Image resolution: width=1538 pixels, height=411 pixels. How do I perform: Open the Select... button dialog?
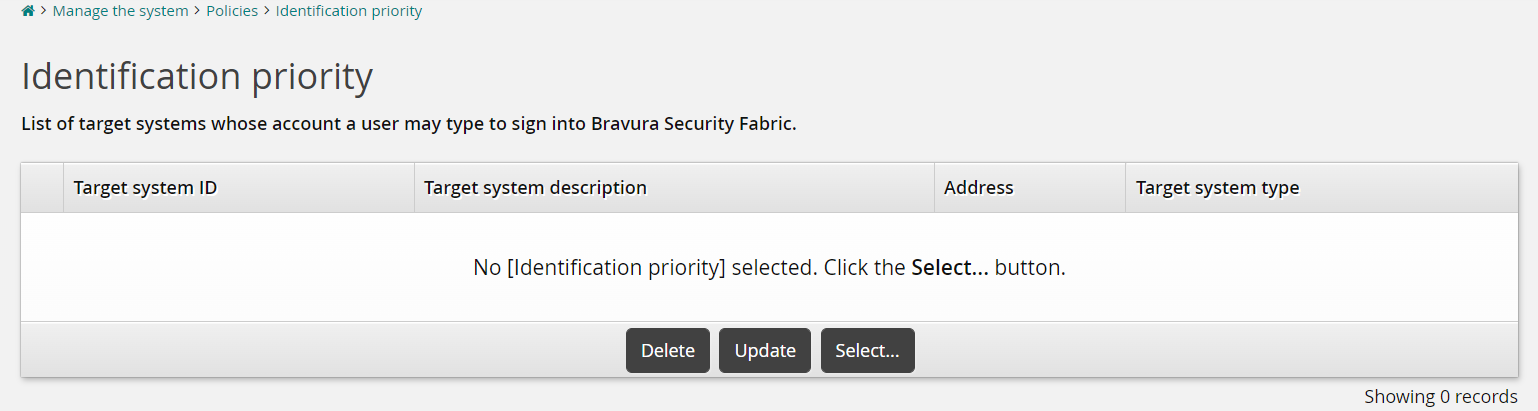point(867,351)
